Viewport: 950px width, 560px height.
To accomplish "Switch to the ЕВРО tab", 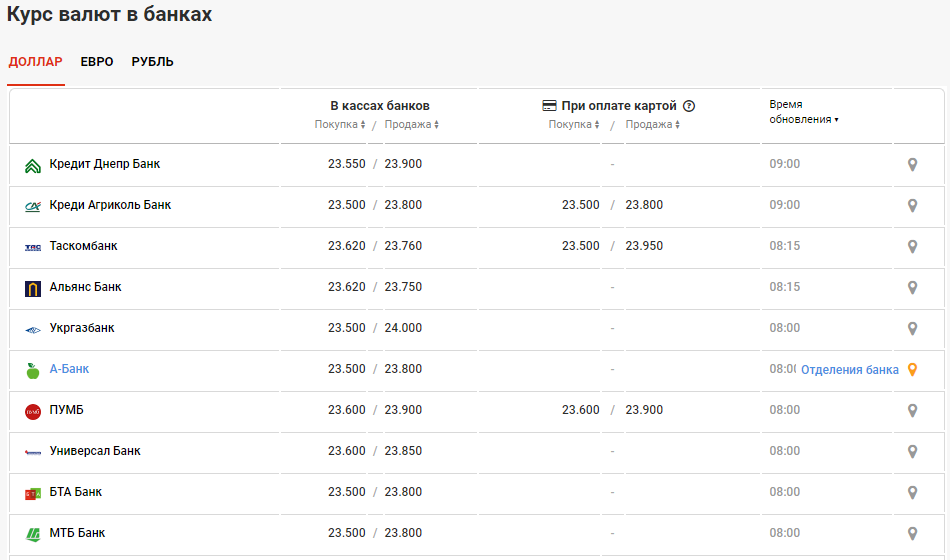I will point(97,62).
